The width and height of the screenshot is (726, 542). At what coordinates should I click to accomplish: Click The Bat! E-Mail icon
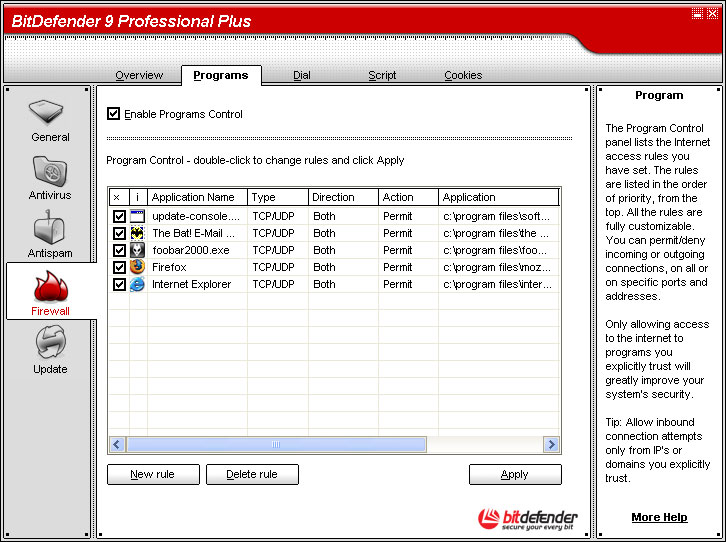pyautogui.click(x=138, y=233)
